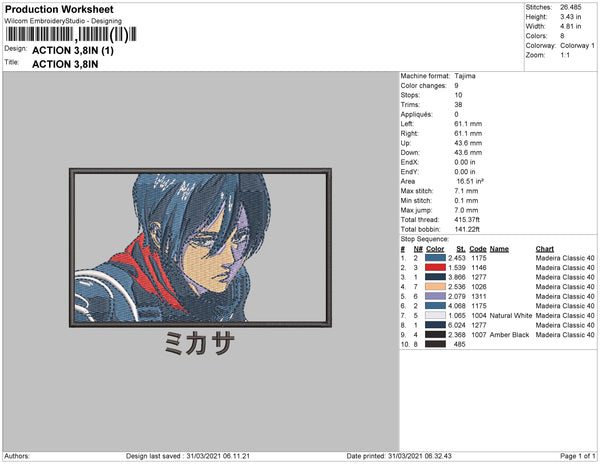
Task: Click the Area value 16.51 in²
Action: pos(470,181)
